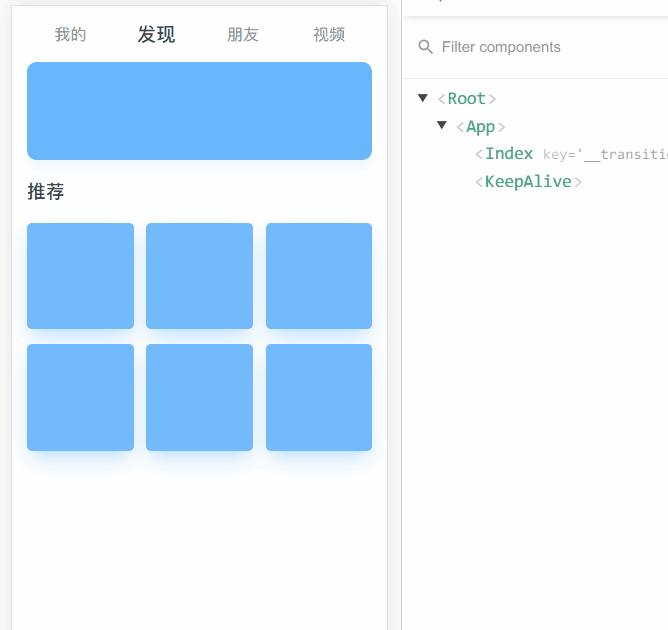Screen dimensions: 668x630
Task: Click the magnifier icon beside Filter components
Action: (x=426, y=47)
